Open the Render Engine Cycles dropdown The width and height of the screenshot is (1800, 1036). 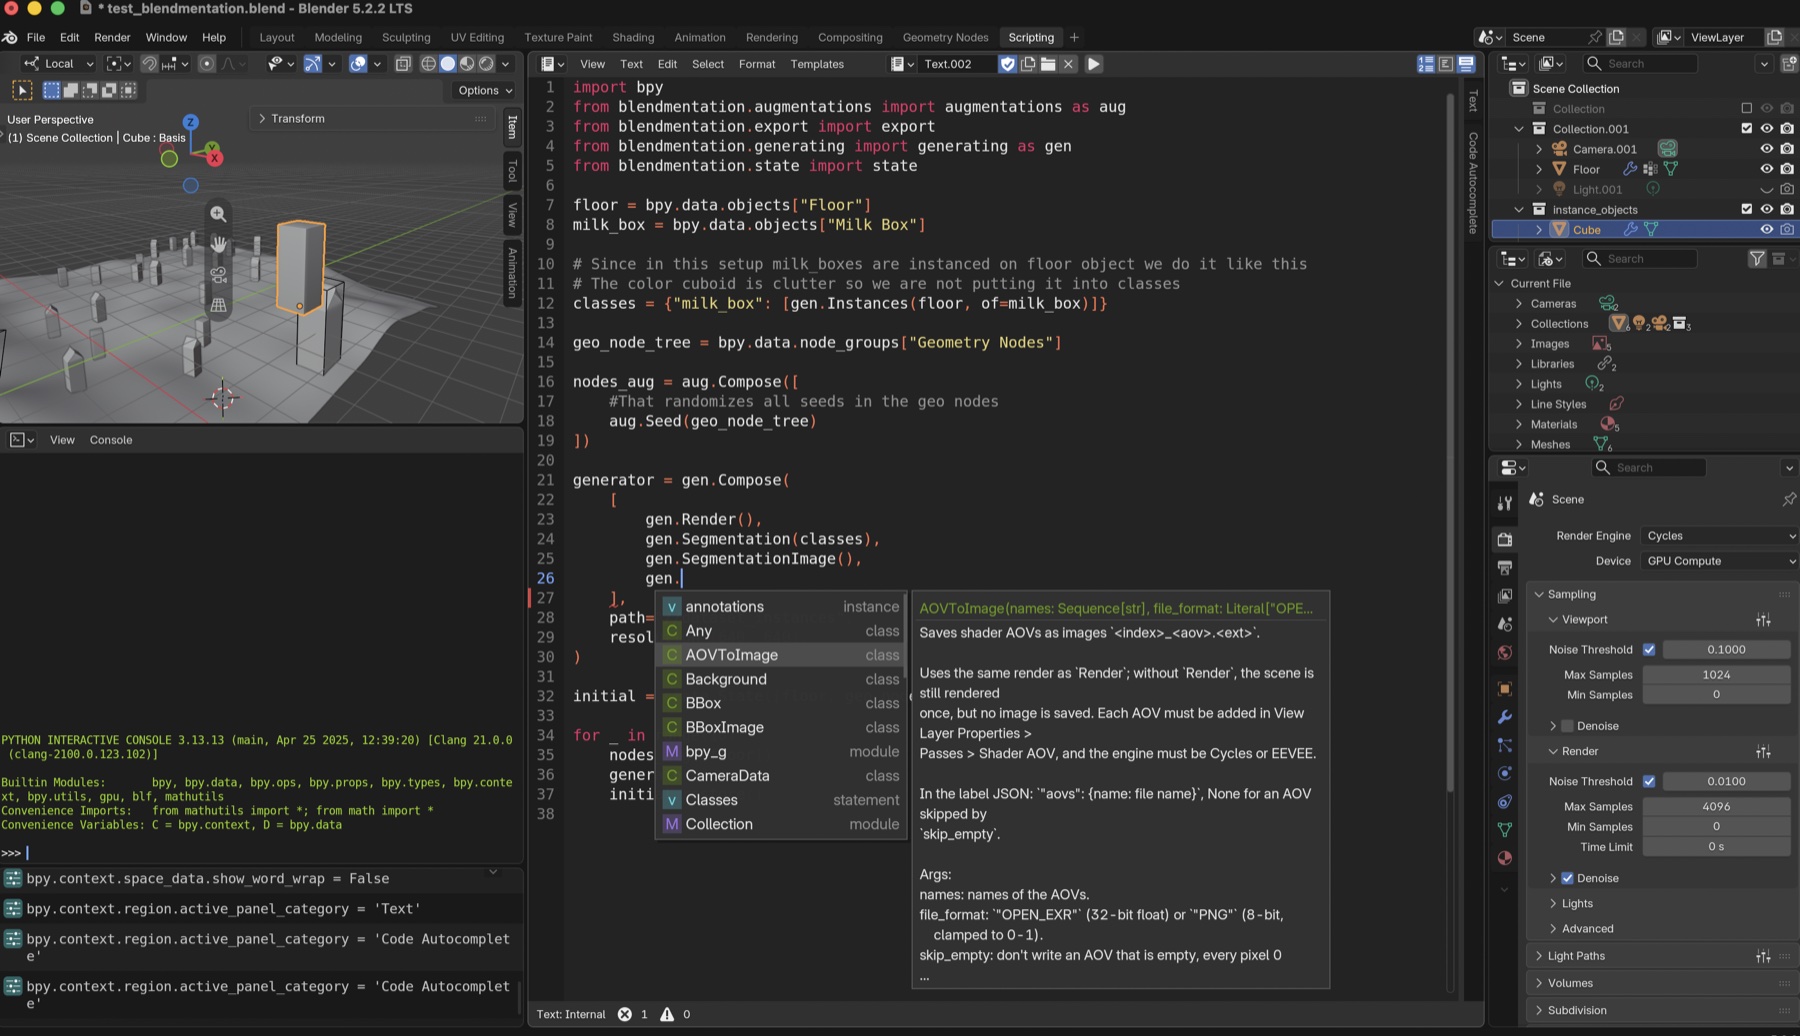1720,536
